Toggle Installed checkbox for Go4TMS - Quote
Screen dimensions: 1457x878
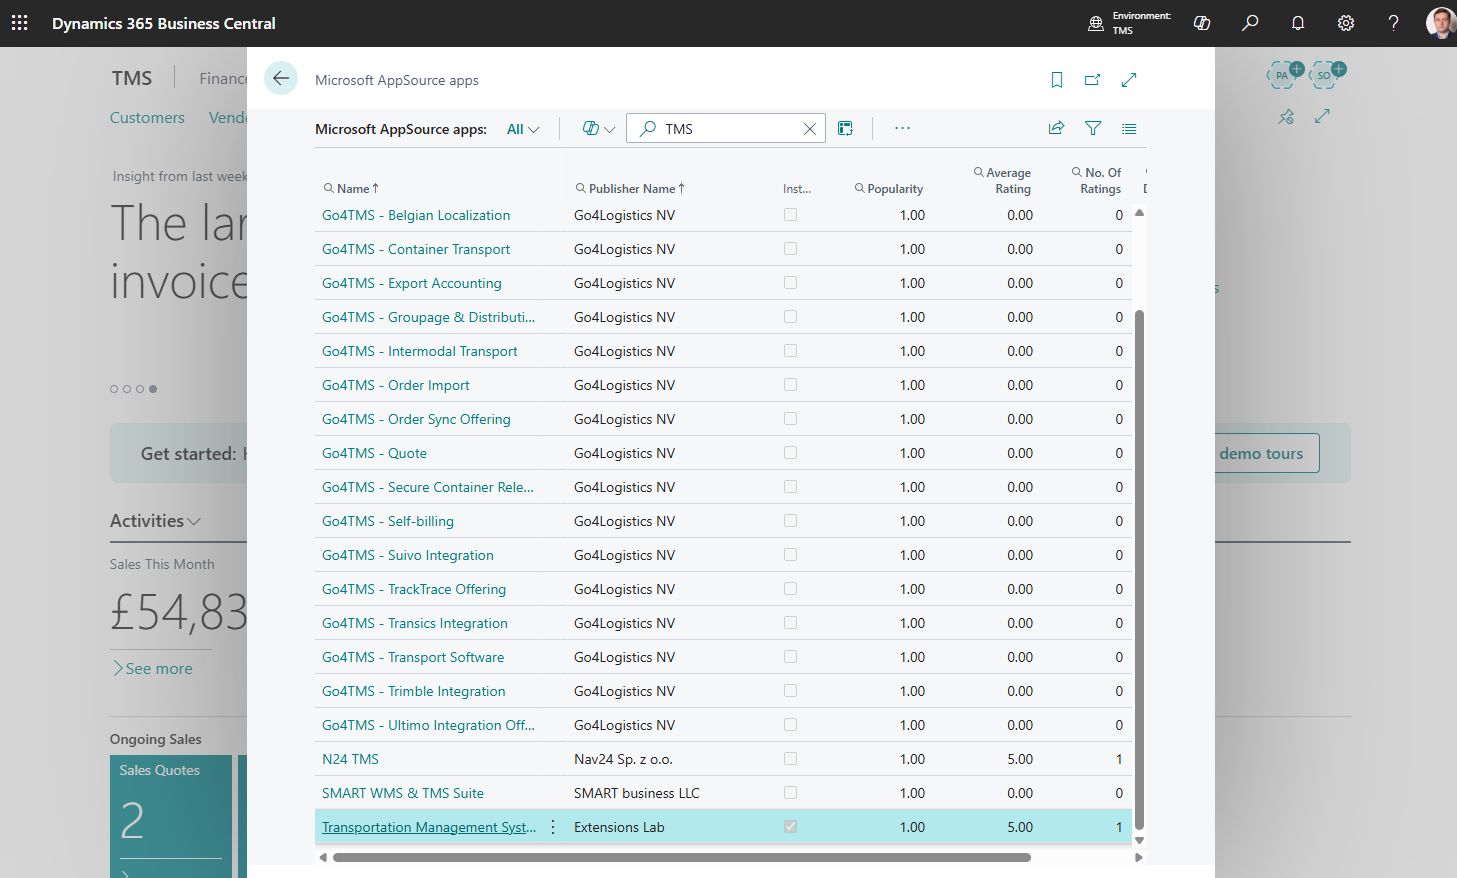coord(791,453)
